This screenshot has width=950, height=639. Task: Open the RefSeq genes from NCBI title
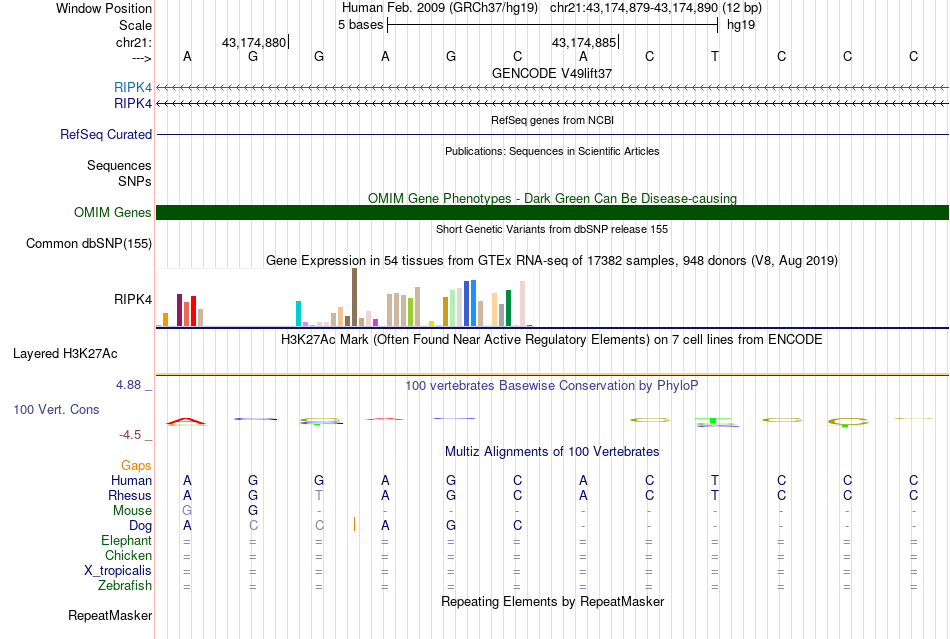pyautogui.click(x=552, y=120)
